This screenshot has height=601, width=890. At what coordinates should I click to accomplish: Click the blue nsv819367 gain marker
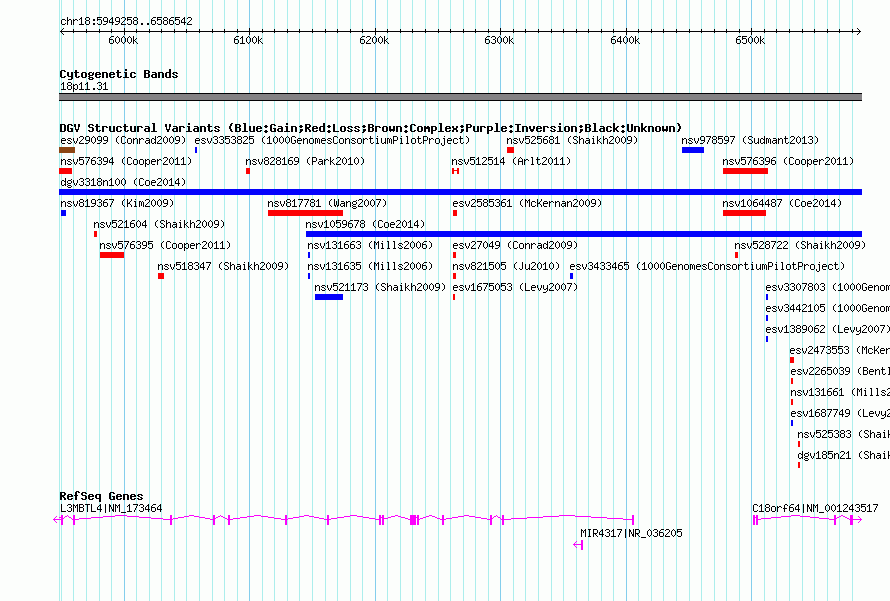pyautogui.click(x=64, y=213)
